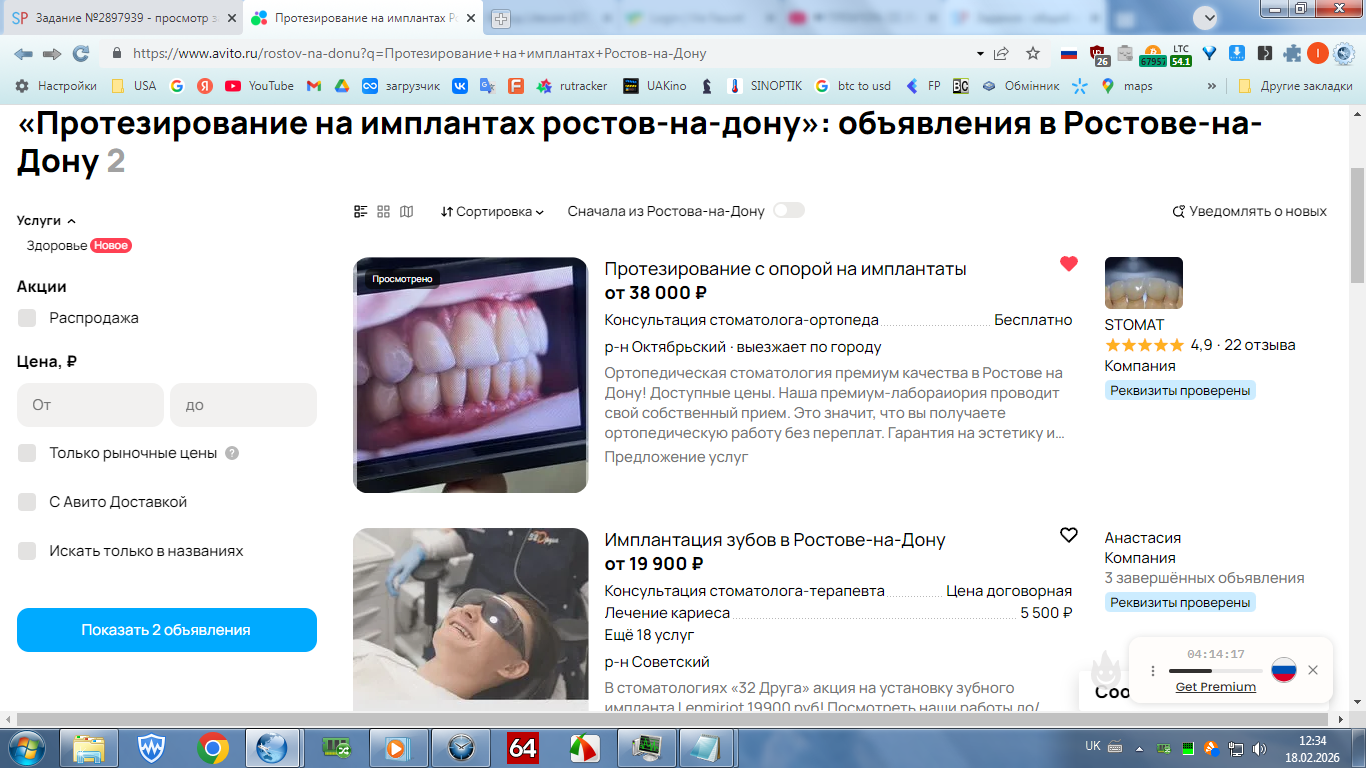
Task: Open the VK bookmark icon
Action: 460,86
